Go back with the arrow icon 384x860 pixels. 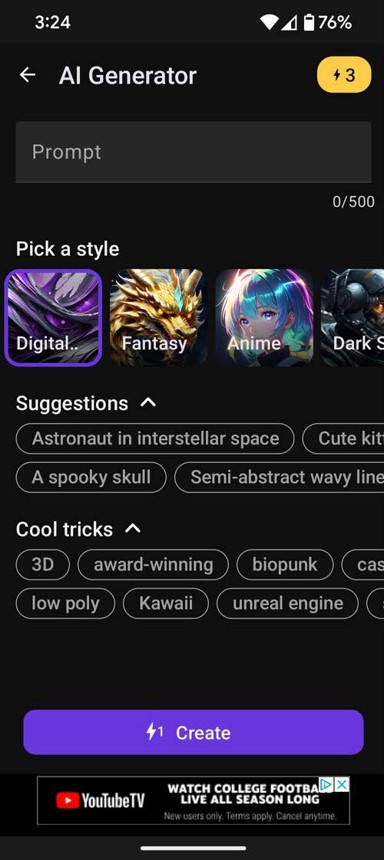(x=27, y=75)
